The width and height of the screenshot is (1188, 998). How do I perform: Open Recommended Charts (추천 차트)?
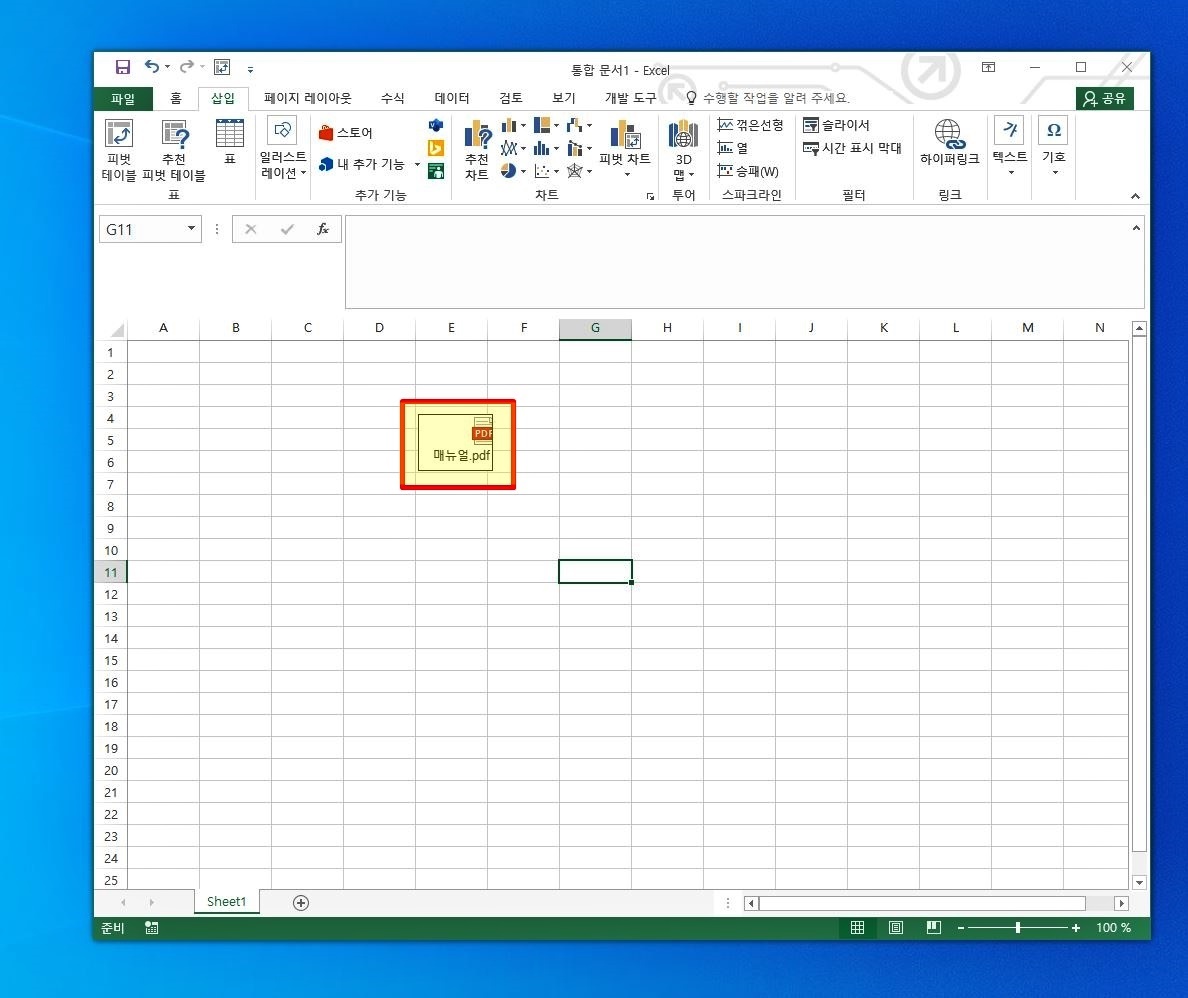coord(477,150)
